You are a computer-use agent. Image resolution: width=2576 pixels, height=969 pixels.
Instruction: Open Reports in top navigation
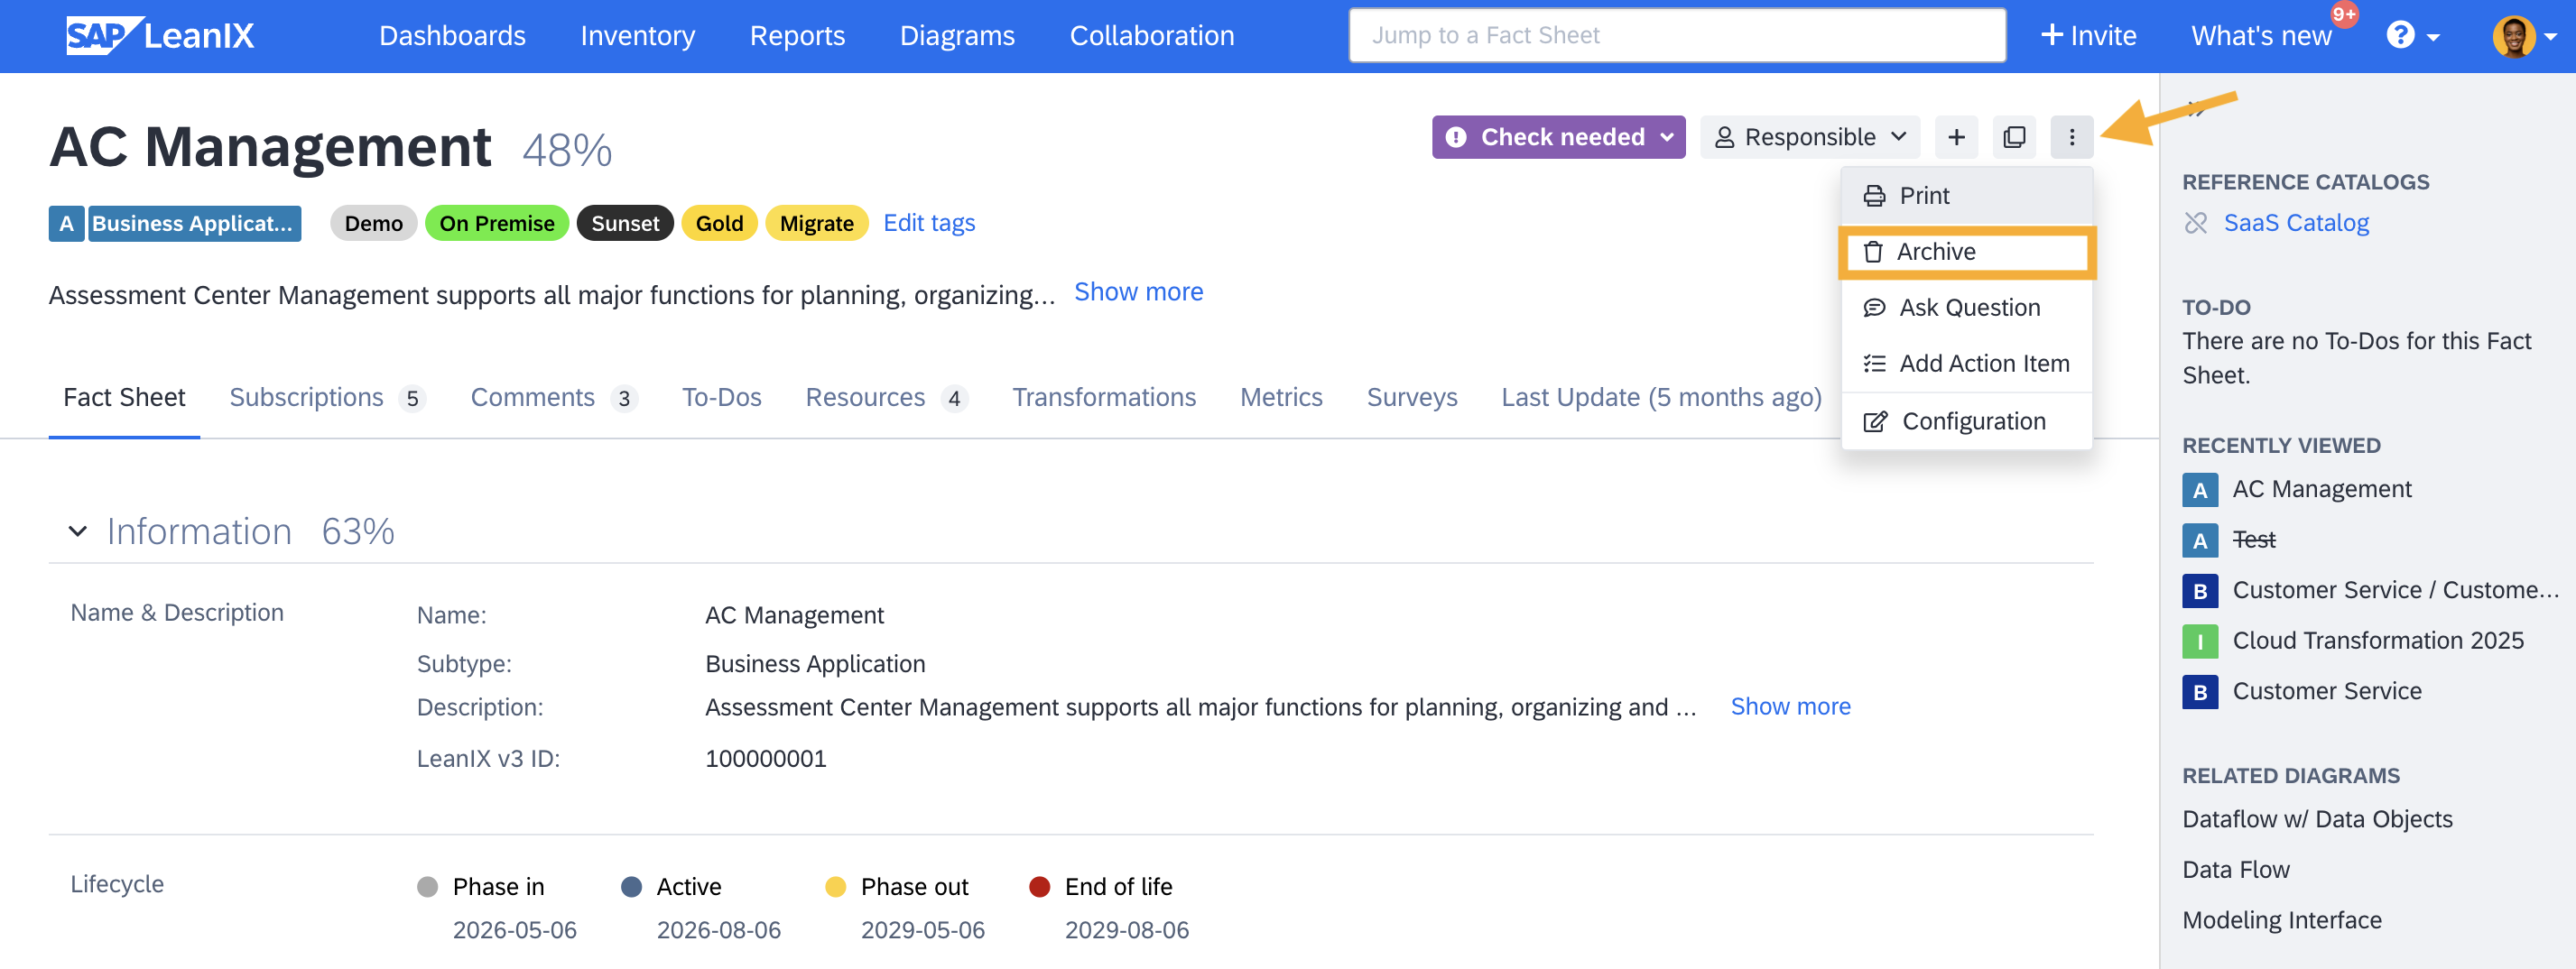point(797,36)
